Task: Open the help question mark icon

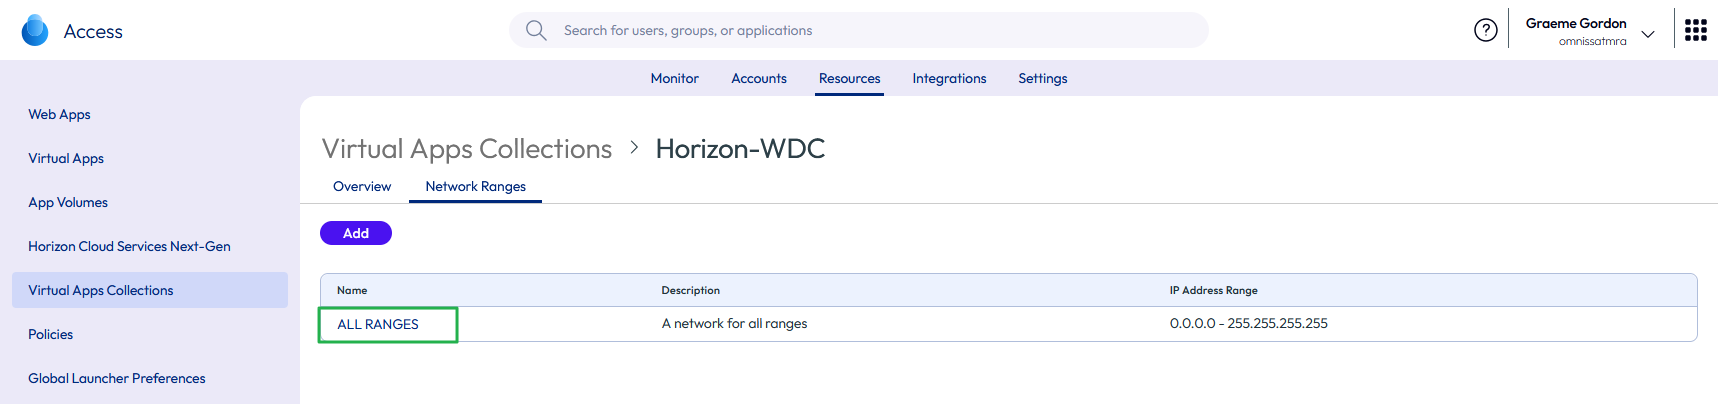Action: tap(1485, 31)
